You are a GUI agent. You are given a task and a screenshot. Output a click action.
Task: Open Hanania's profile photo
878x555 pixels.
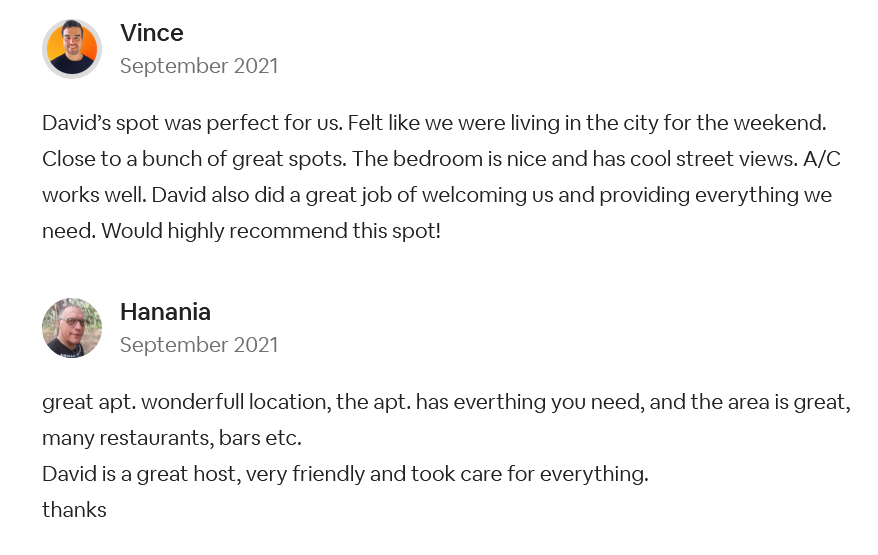click(72, 328)
